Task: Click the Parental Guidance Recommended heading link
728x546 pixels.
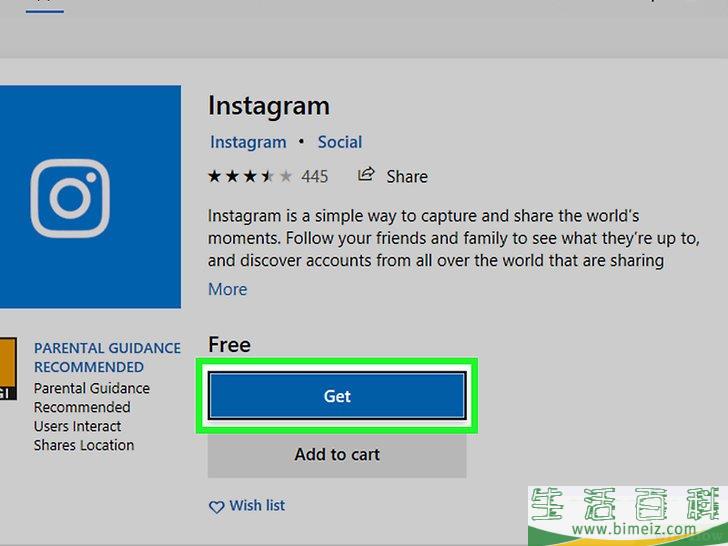Action: pyautogui.click(x=107, y=358)
